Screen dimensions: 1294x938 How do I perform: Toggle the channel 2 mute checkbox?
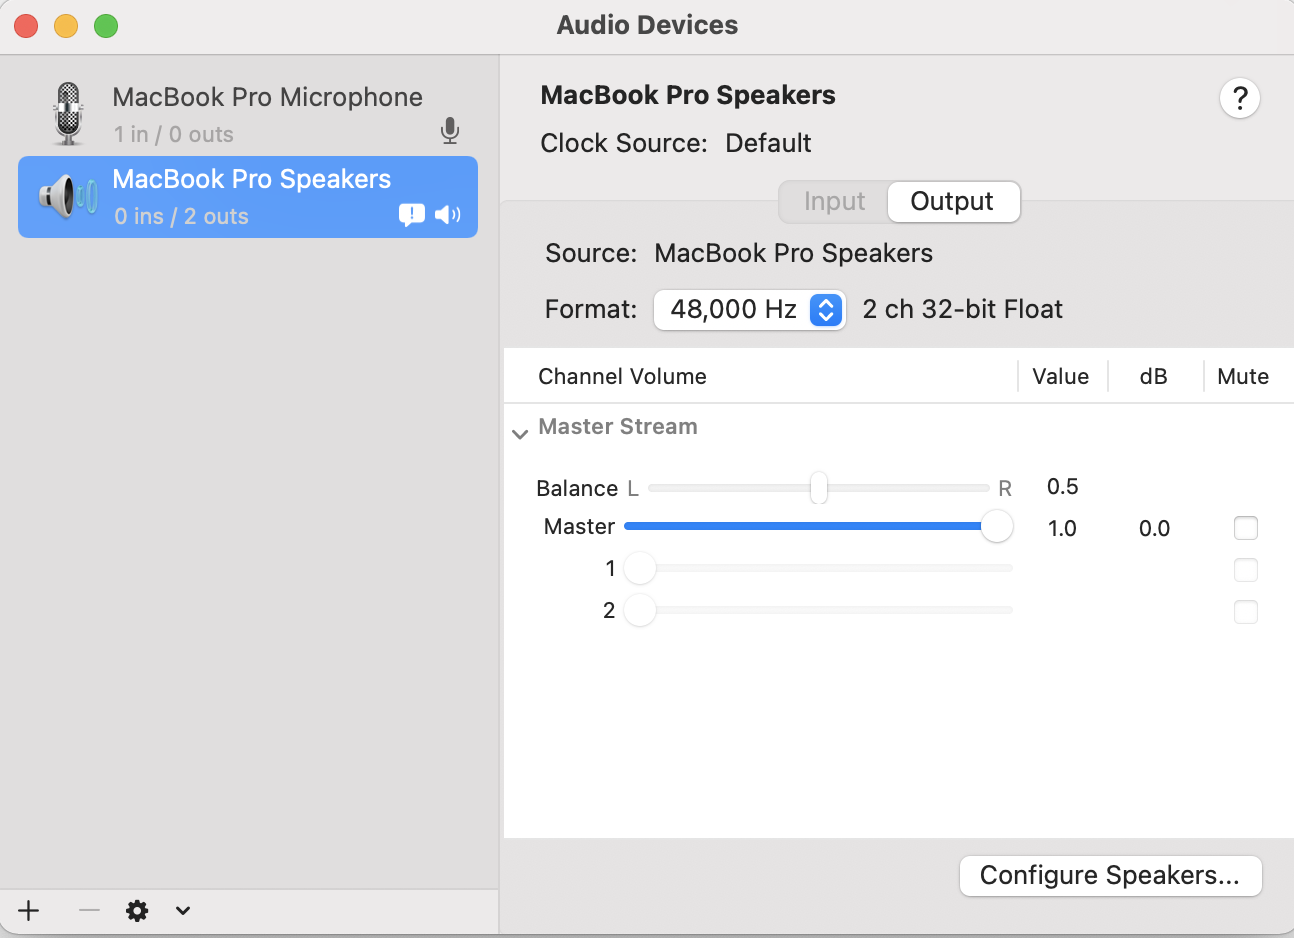point(1245,612)
